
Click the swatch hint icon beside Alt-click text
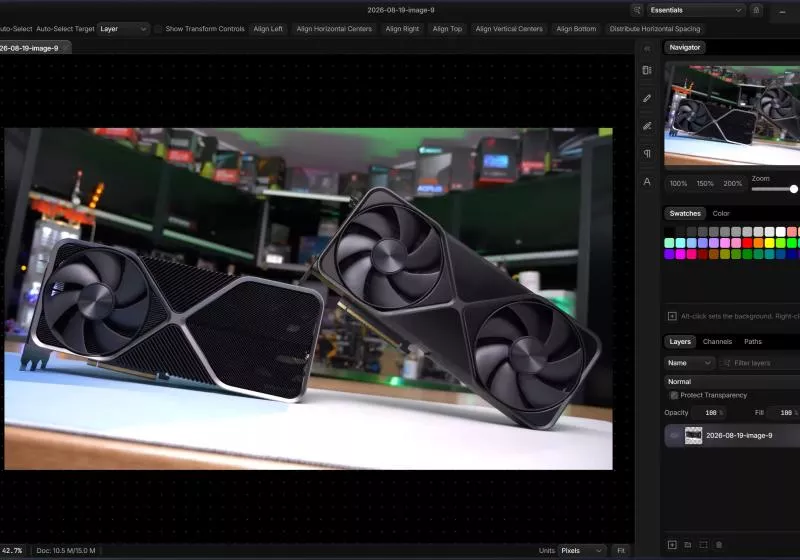[672, 316]
